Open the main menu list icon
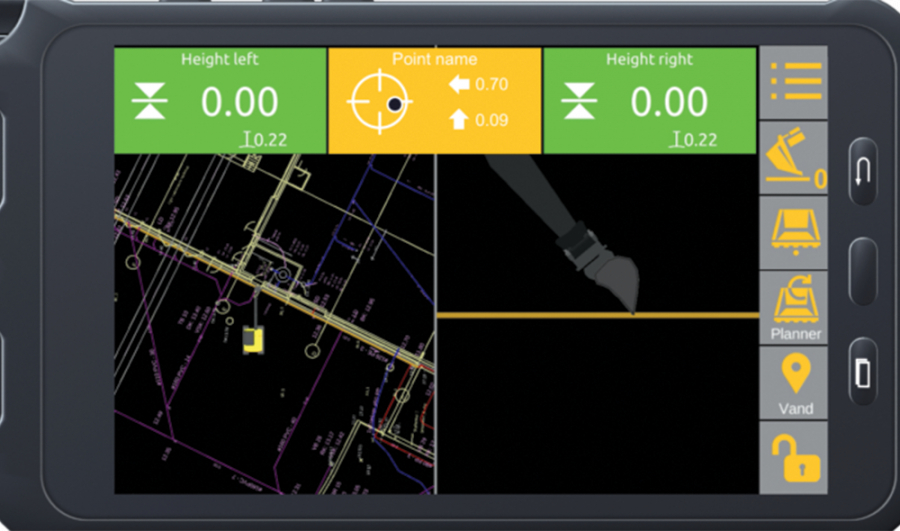 click(x=795, y=81)
